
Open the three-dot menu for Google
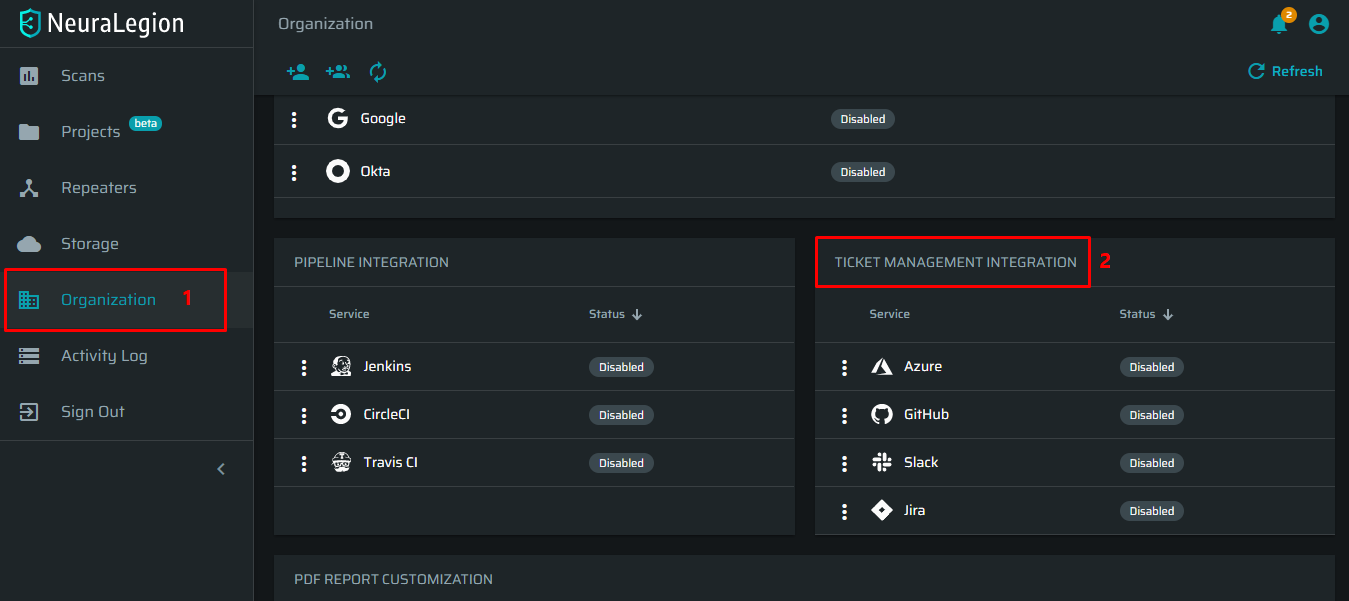coord(294,120)
